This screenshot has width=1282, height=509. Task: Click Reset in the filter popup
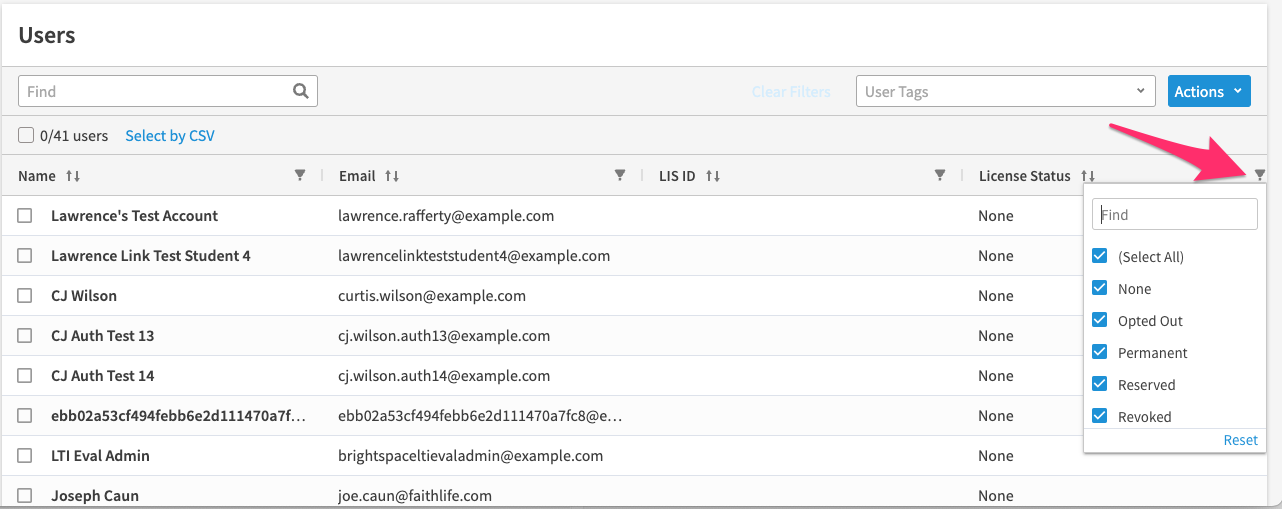(x=1240, y=440)
